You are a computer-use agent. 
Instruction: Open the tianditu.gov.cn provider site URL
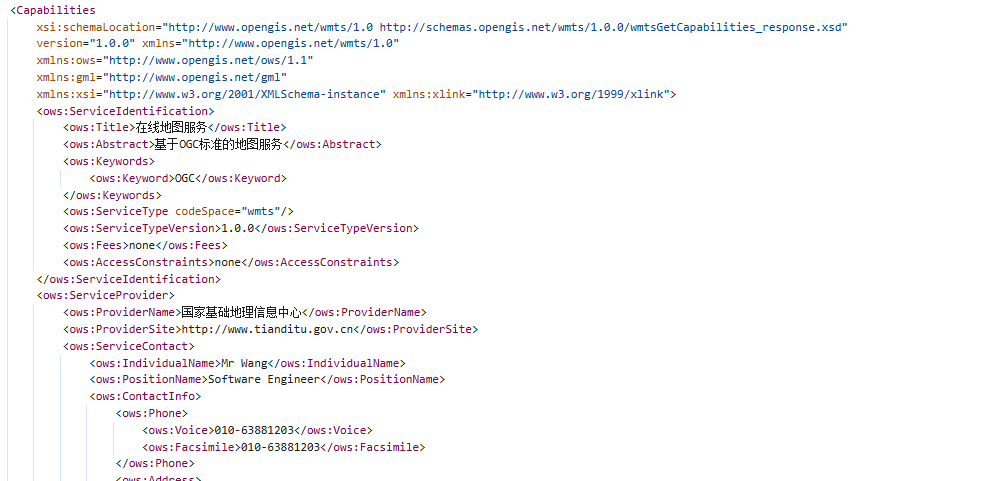tap(267, 329)
